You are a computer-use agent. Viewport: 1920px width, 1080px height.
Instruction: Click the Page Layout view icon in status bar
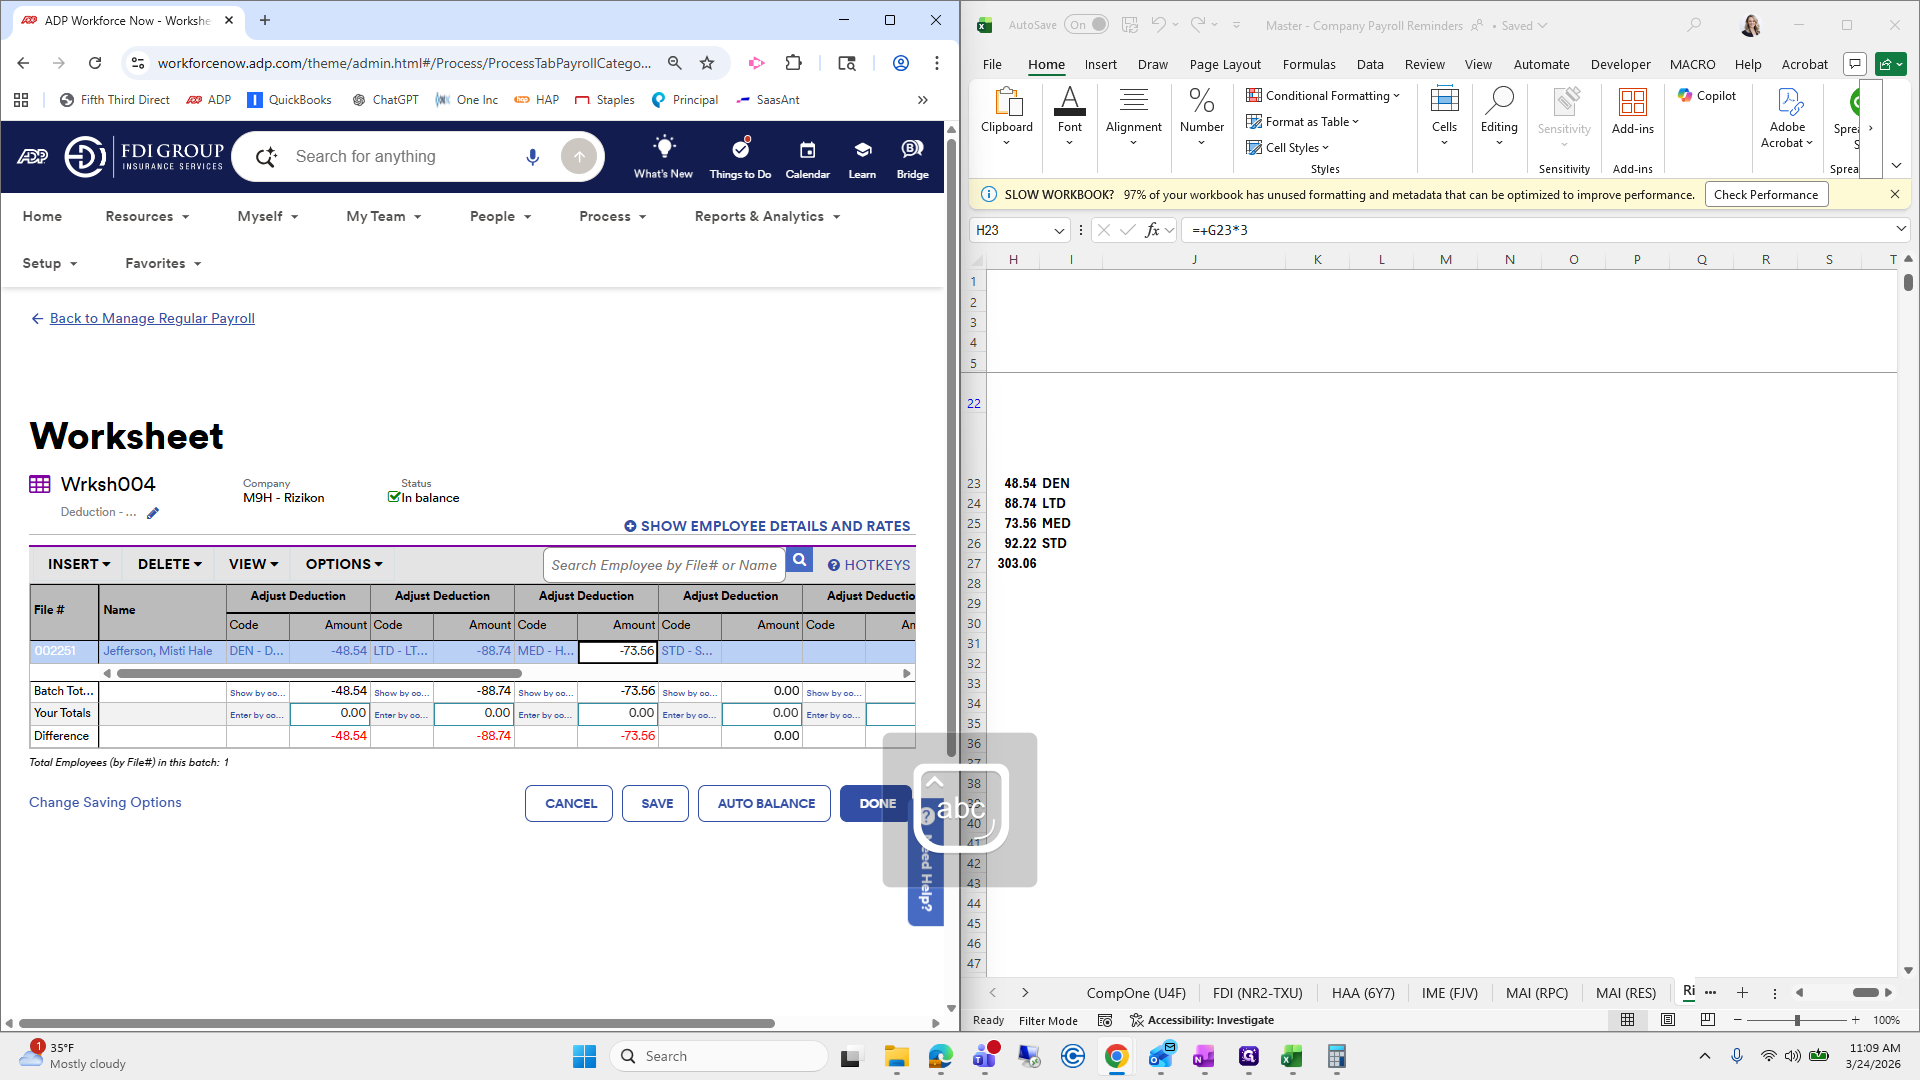(1668, 1020)
